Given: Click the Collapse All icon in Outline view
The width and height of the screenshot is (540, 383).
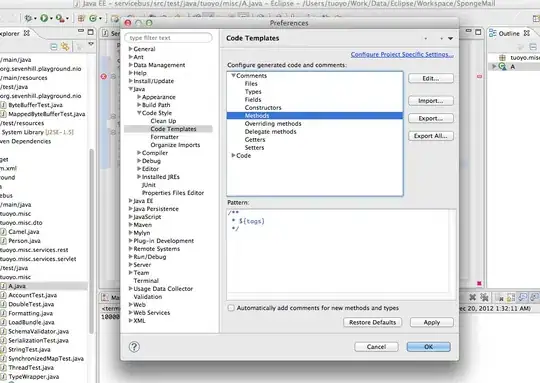Looking at the screenshot, I should click(533, 46).
